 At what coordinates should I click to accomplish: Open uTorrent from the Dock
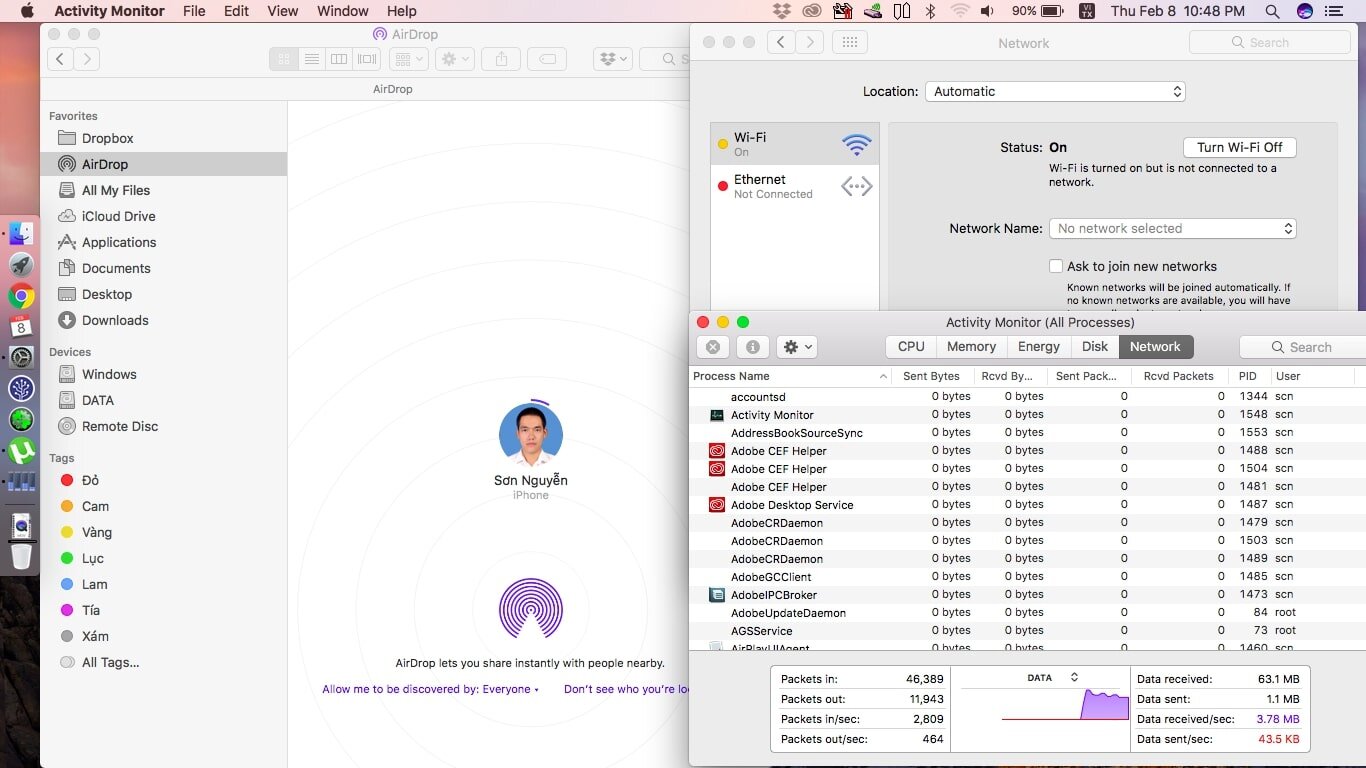tap(21, 451)
